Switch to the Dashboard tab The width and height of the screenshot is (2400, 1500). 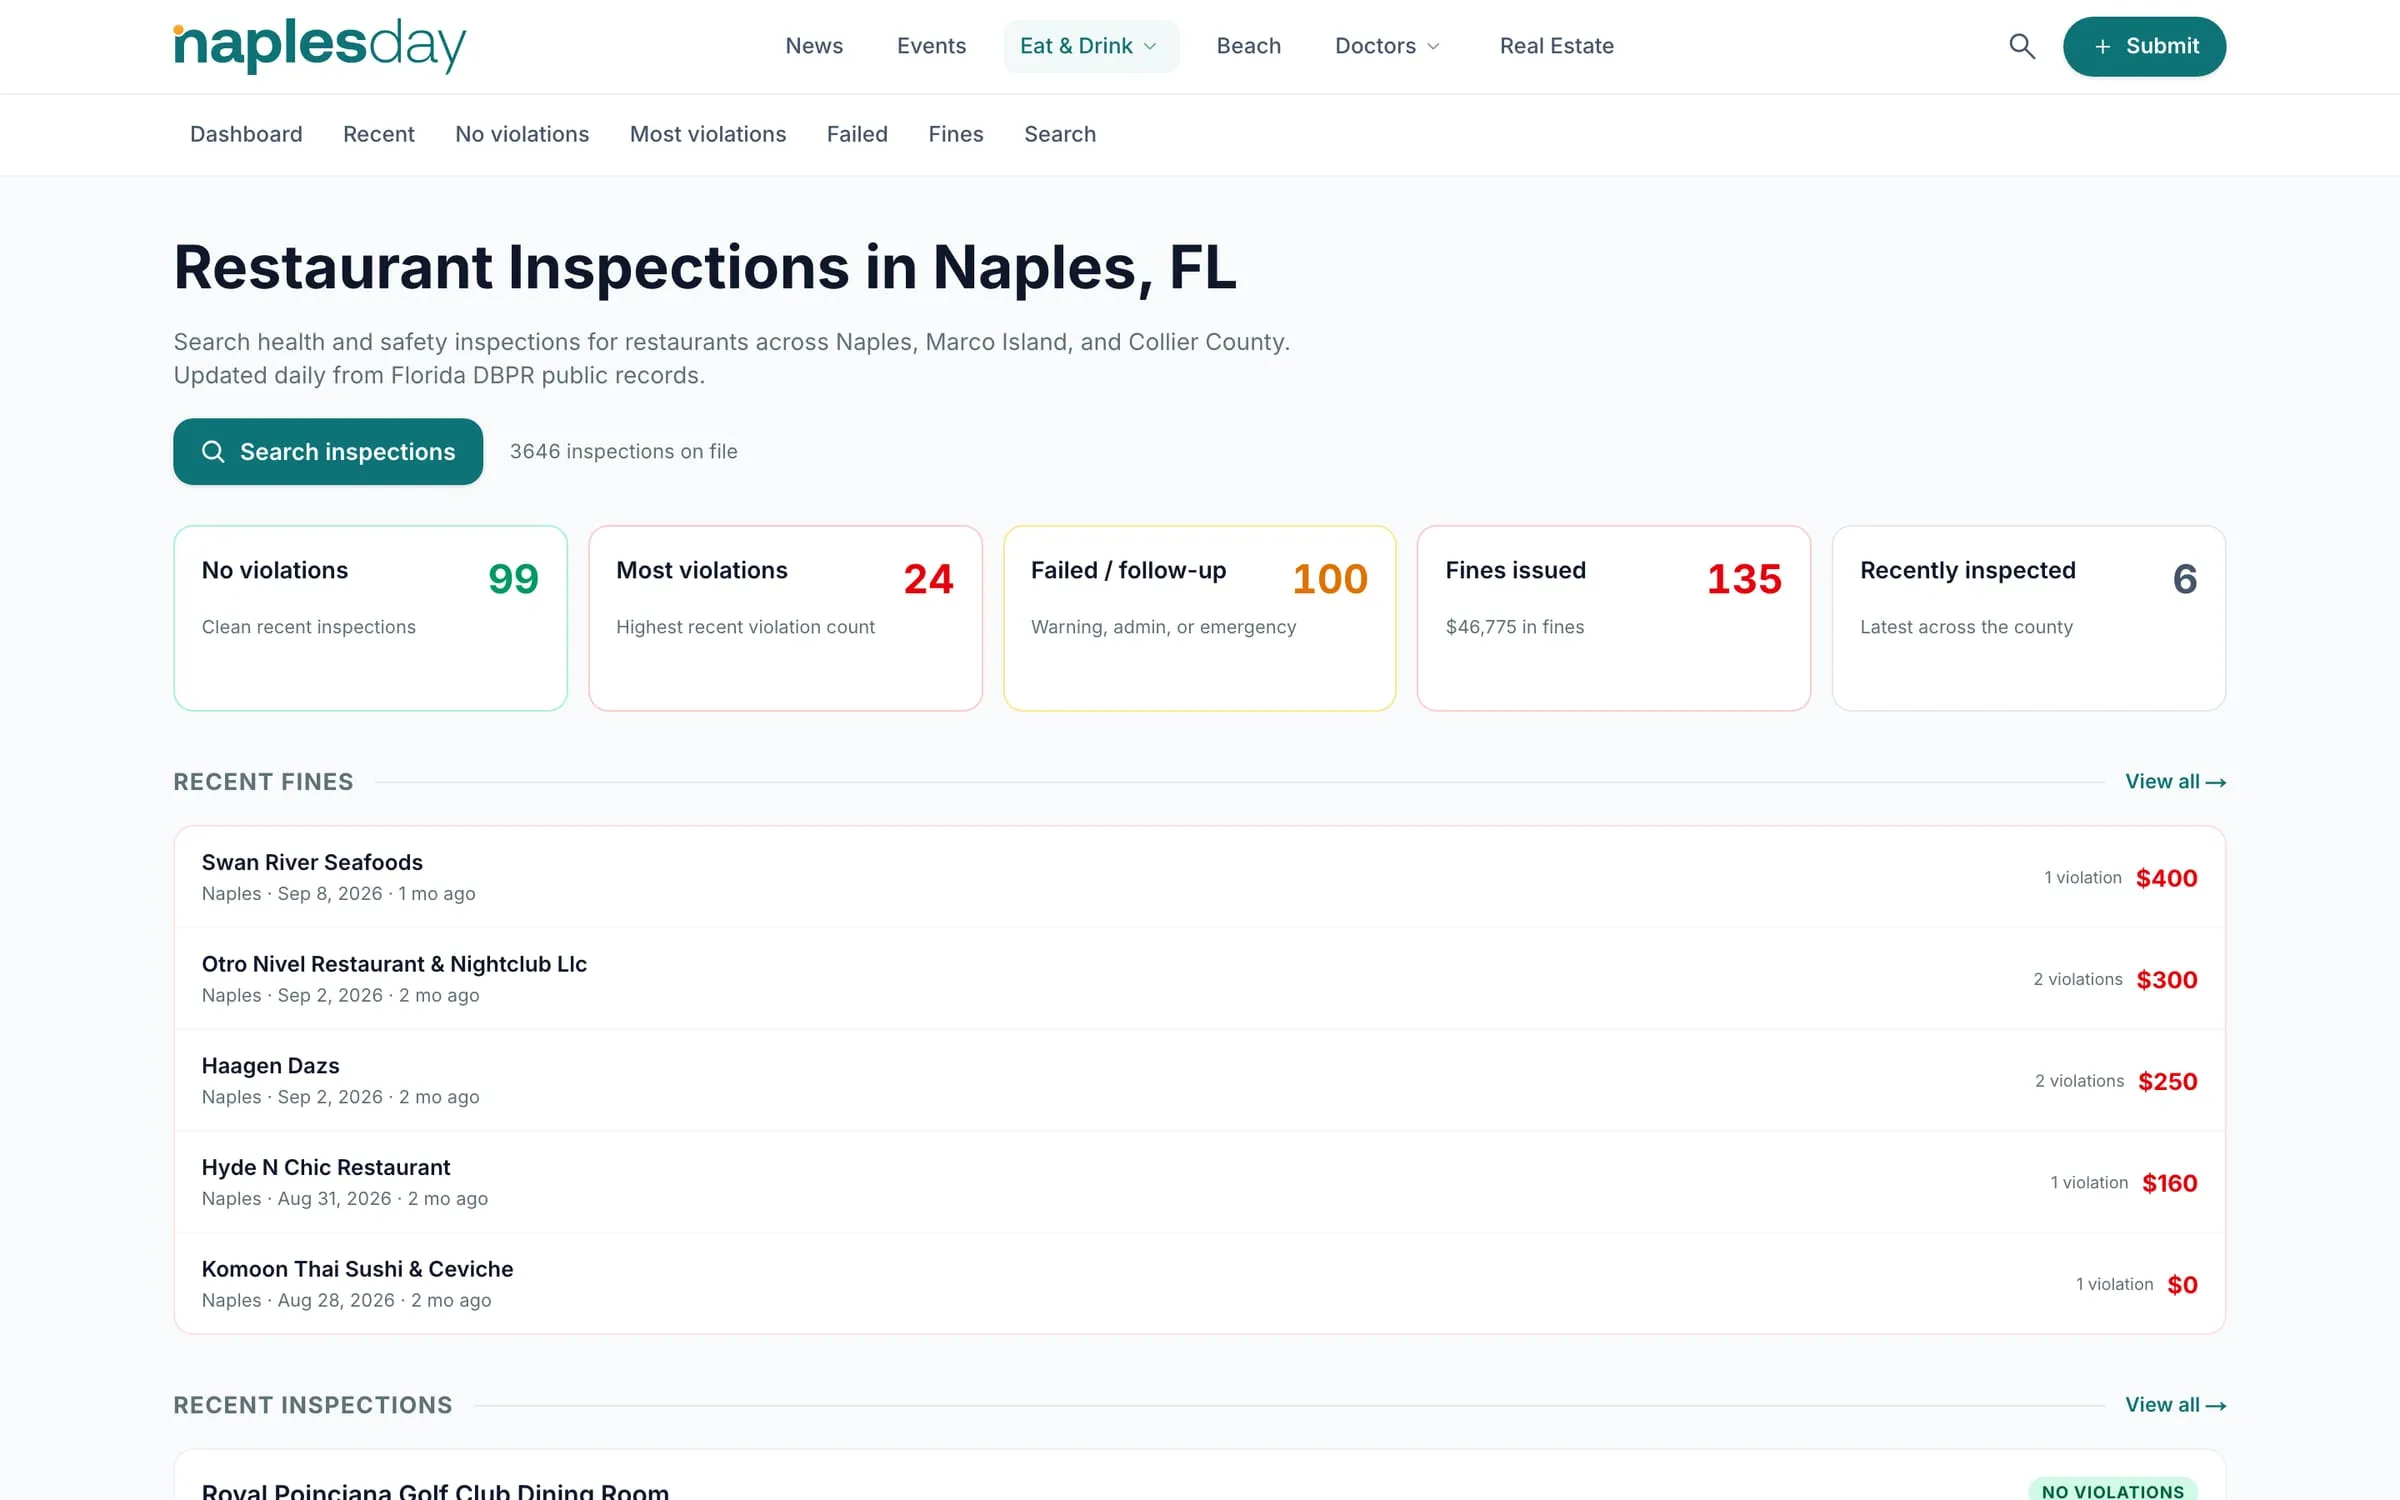[246, 134]
